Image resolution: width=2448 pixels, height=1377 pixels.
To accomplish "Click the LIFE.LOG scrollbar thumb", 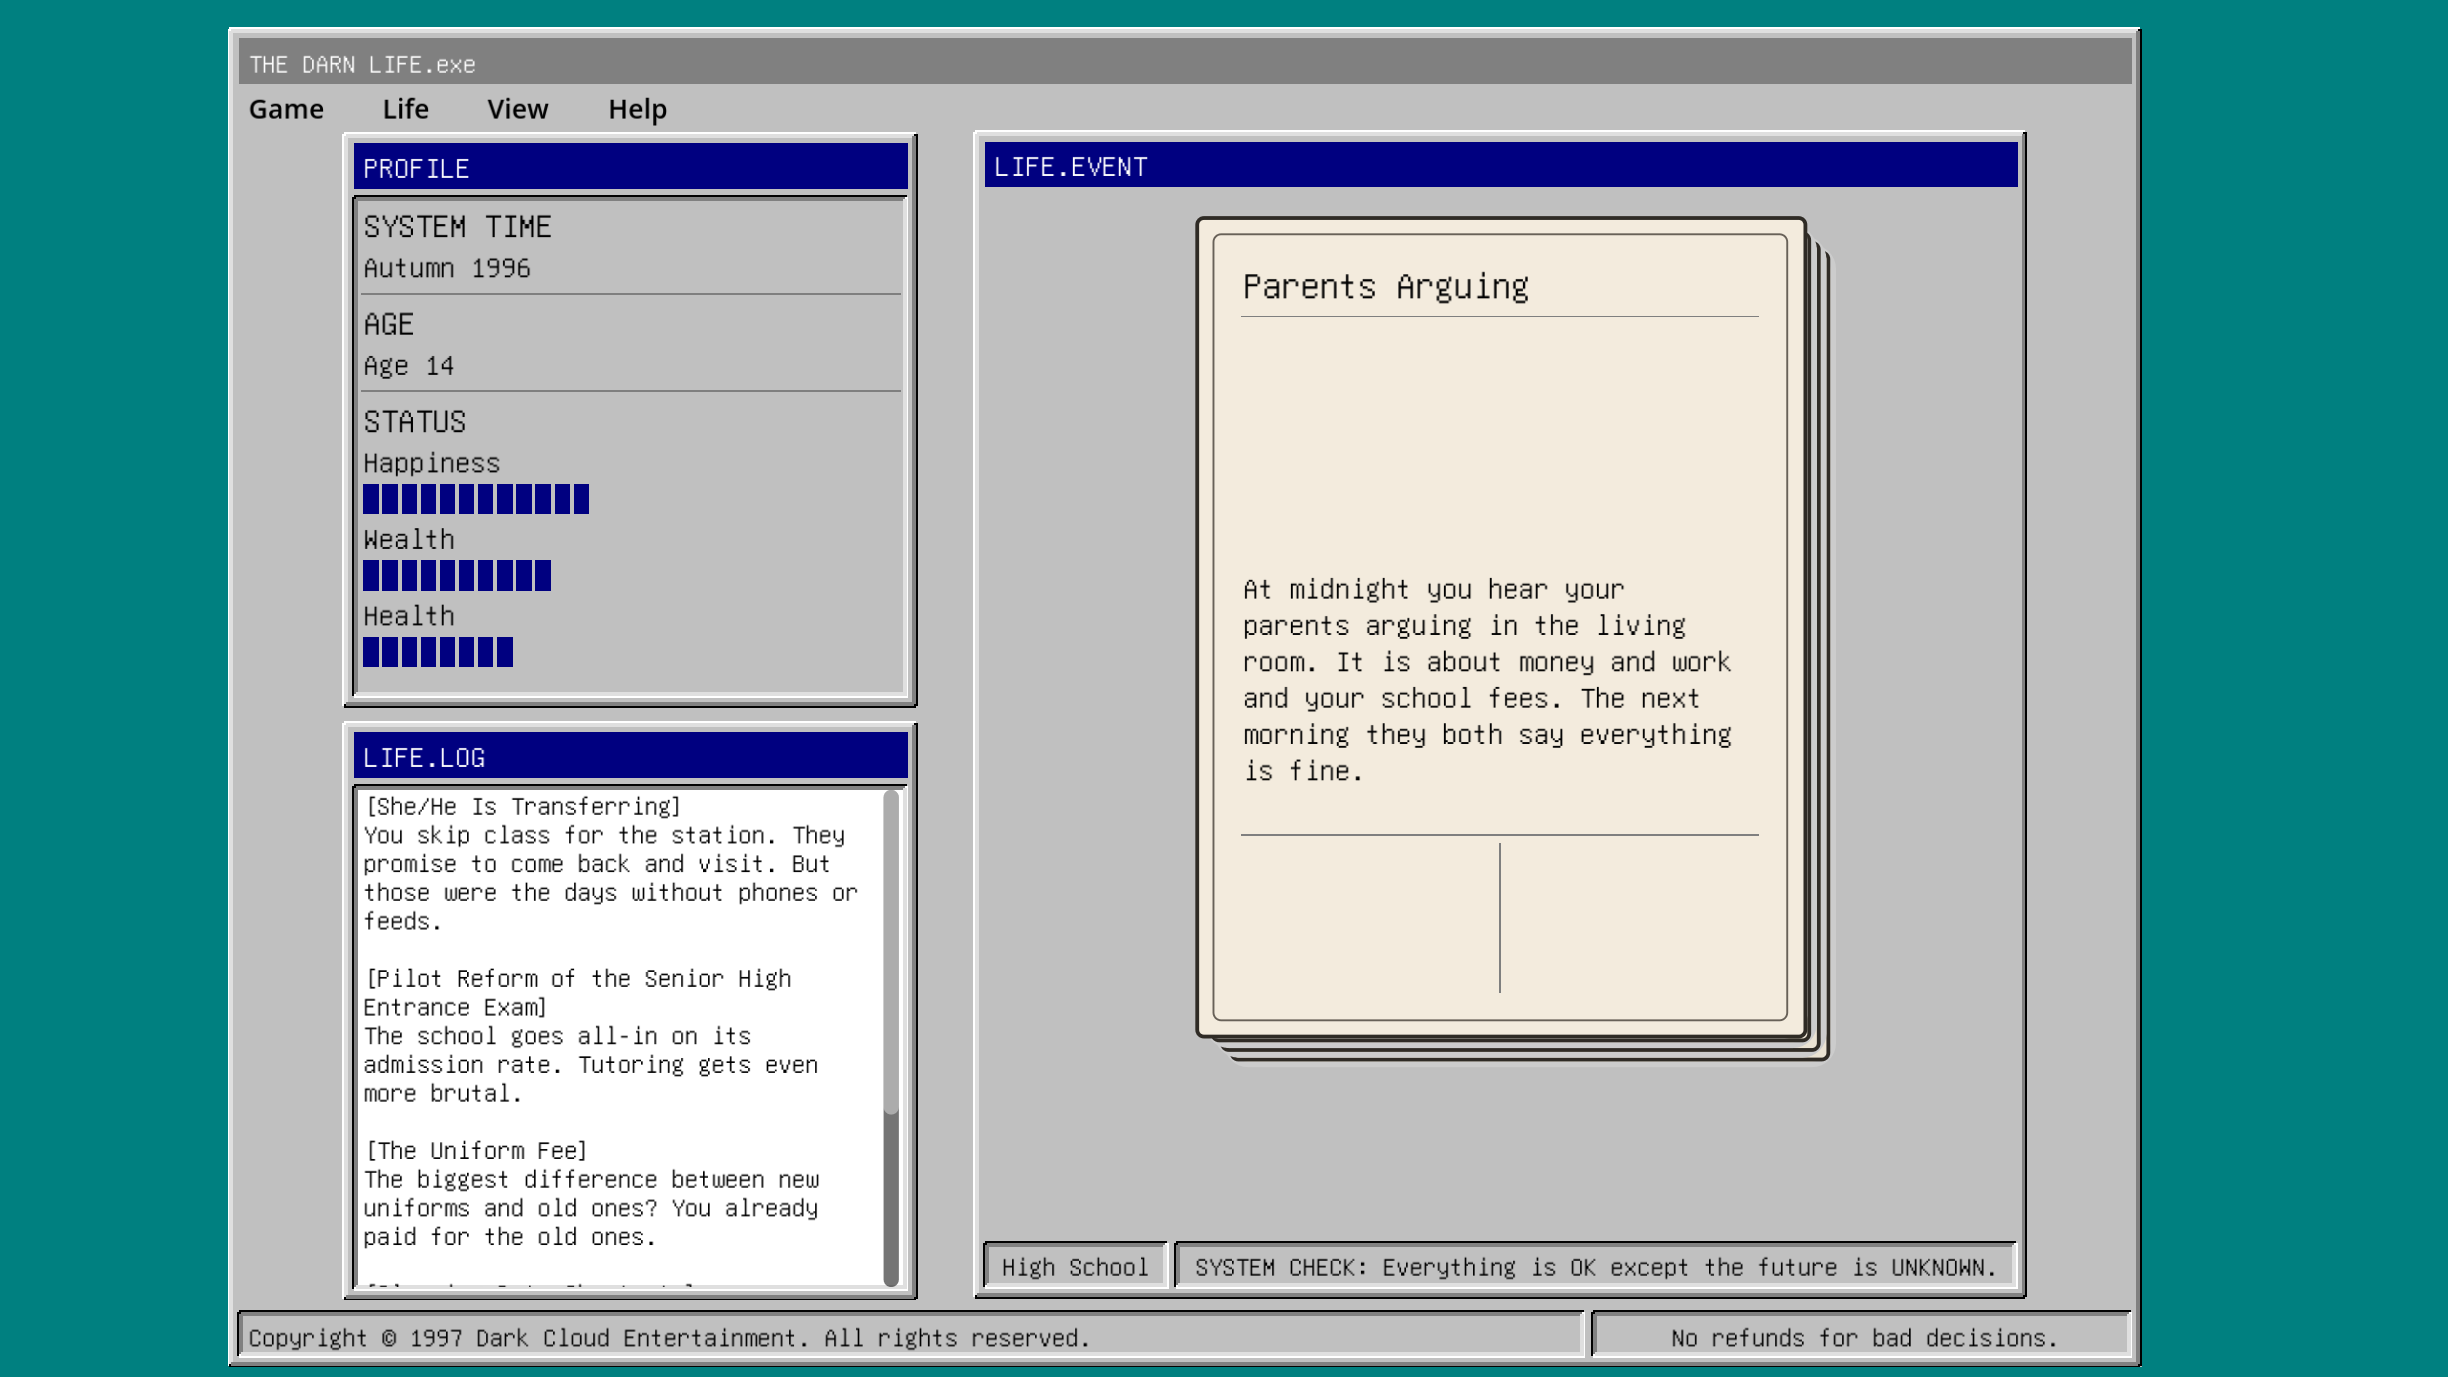I will point(891,951).
